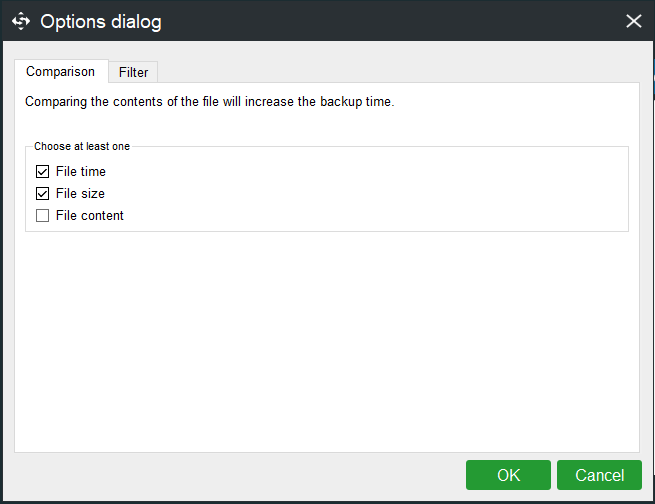
Task: Uncheck the File time checkbox
Action: 43,172
